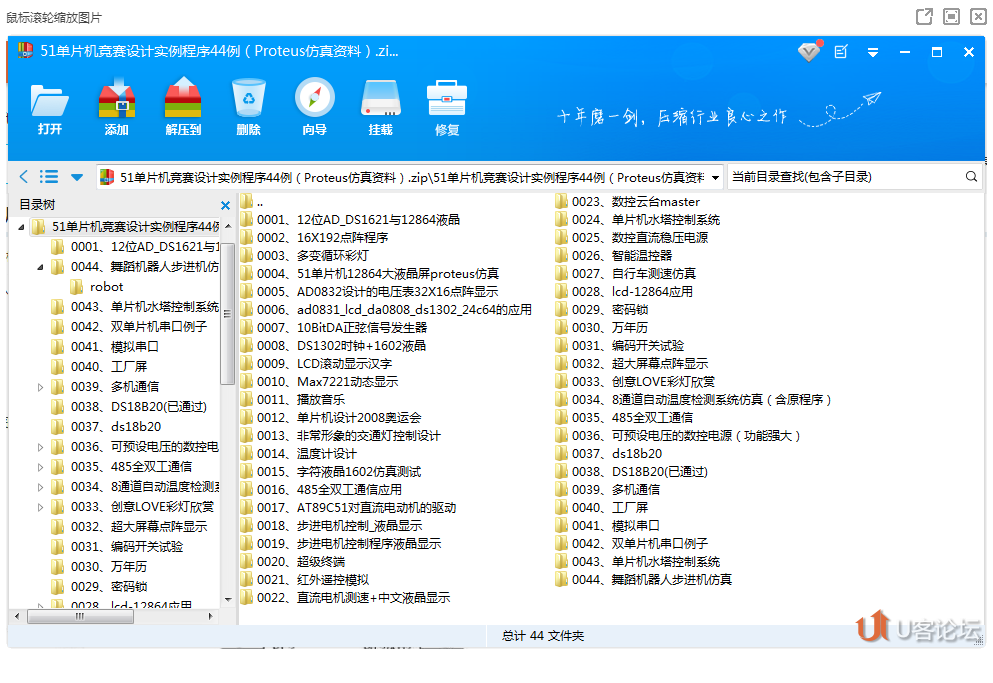Mount the archive with the 挂载 icon

coord(380,106)
